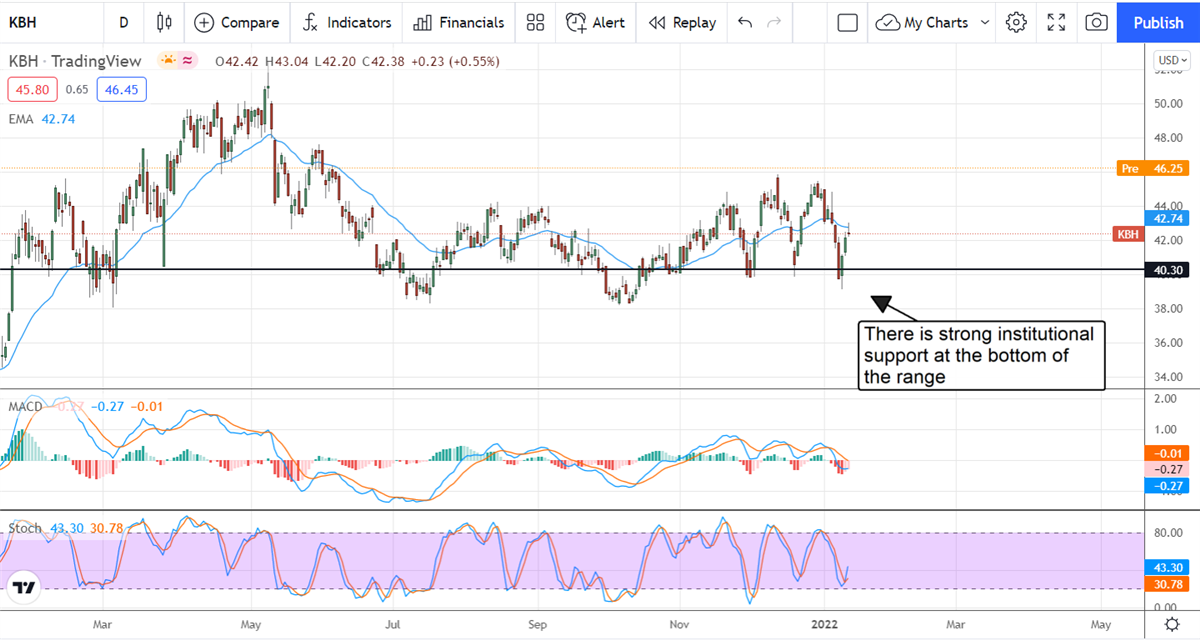The height and width of the screenshot is (640, 1200).
Task: Click the KBH symbol search field
Action: (x=40, y=22)
